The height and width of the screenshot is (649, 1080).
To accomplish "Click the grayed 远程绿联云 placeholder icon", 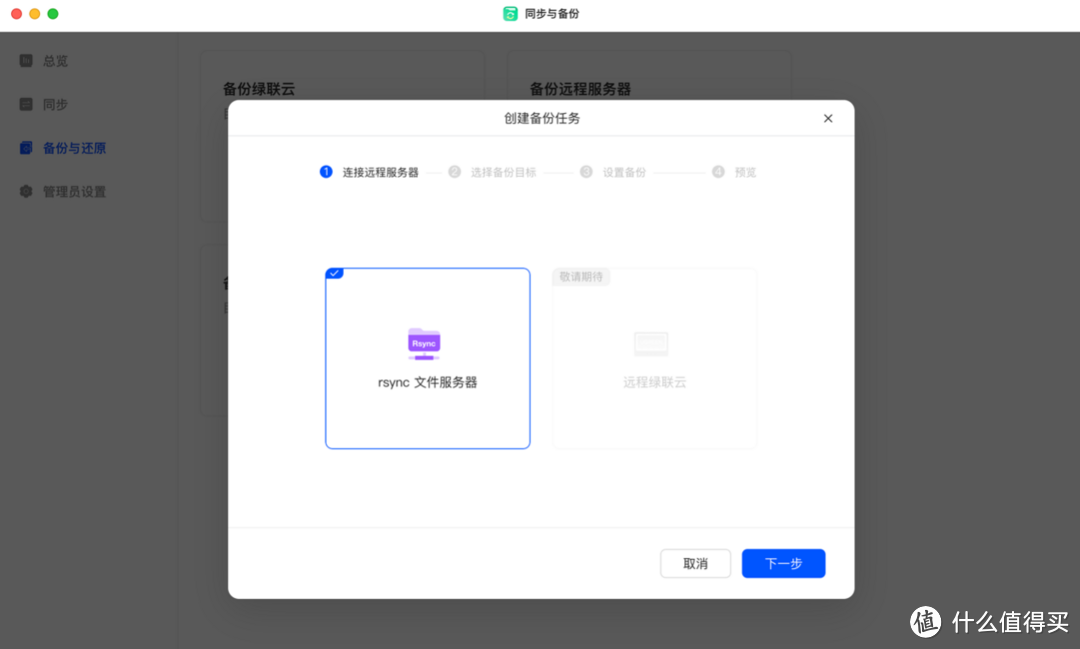I will 652,342.
